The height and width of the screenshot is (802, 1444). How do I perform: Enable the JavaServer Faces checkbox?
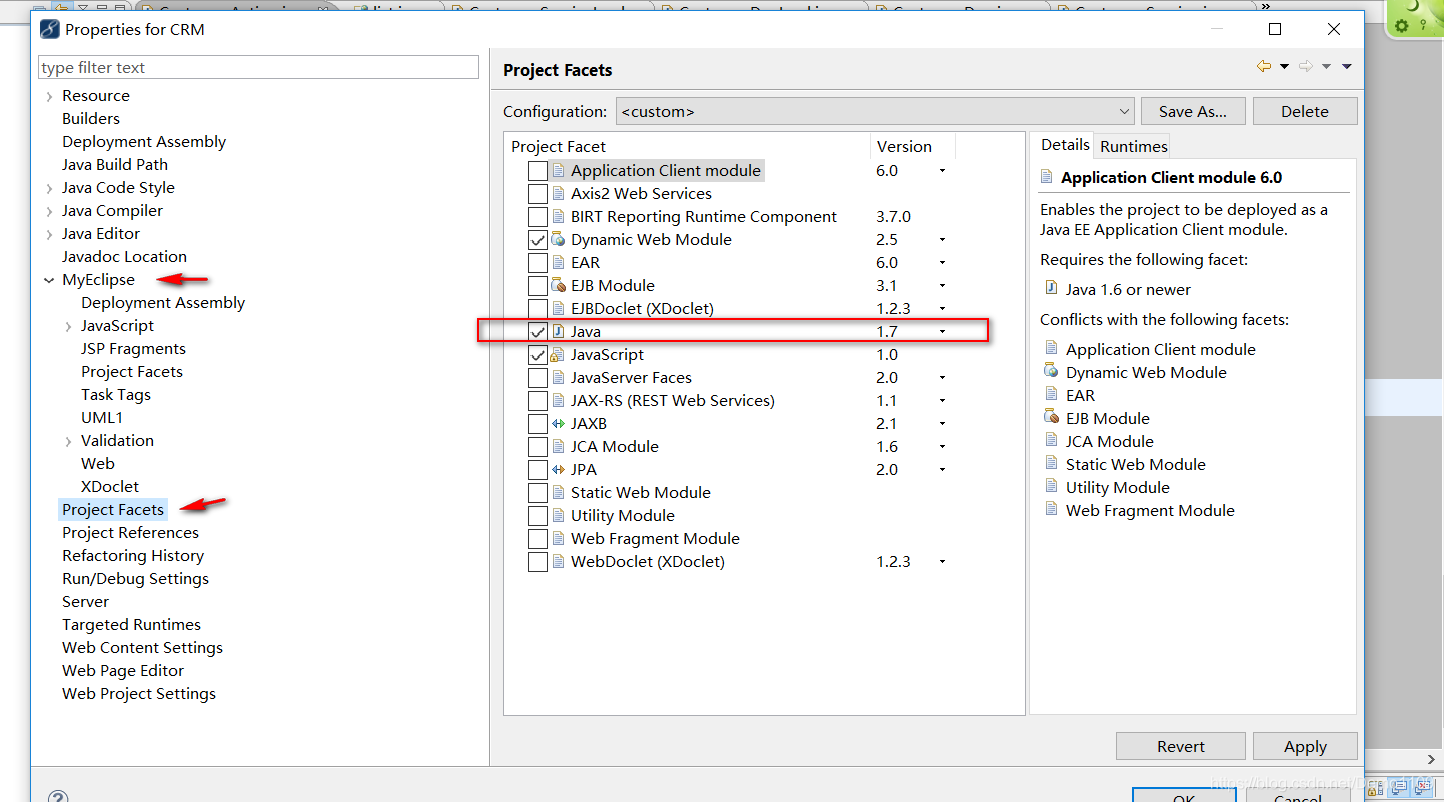538,378
